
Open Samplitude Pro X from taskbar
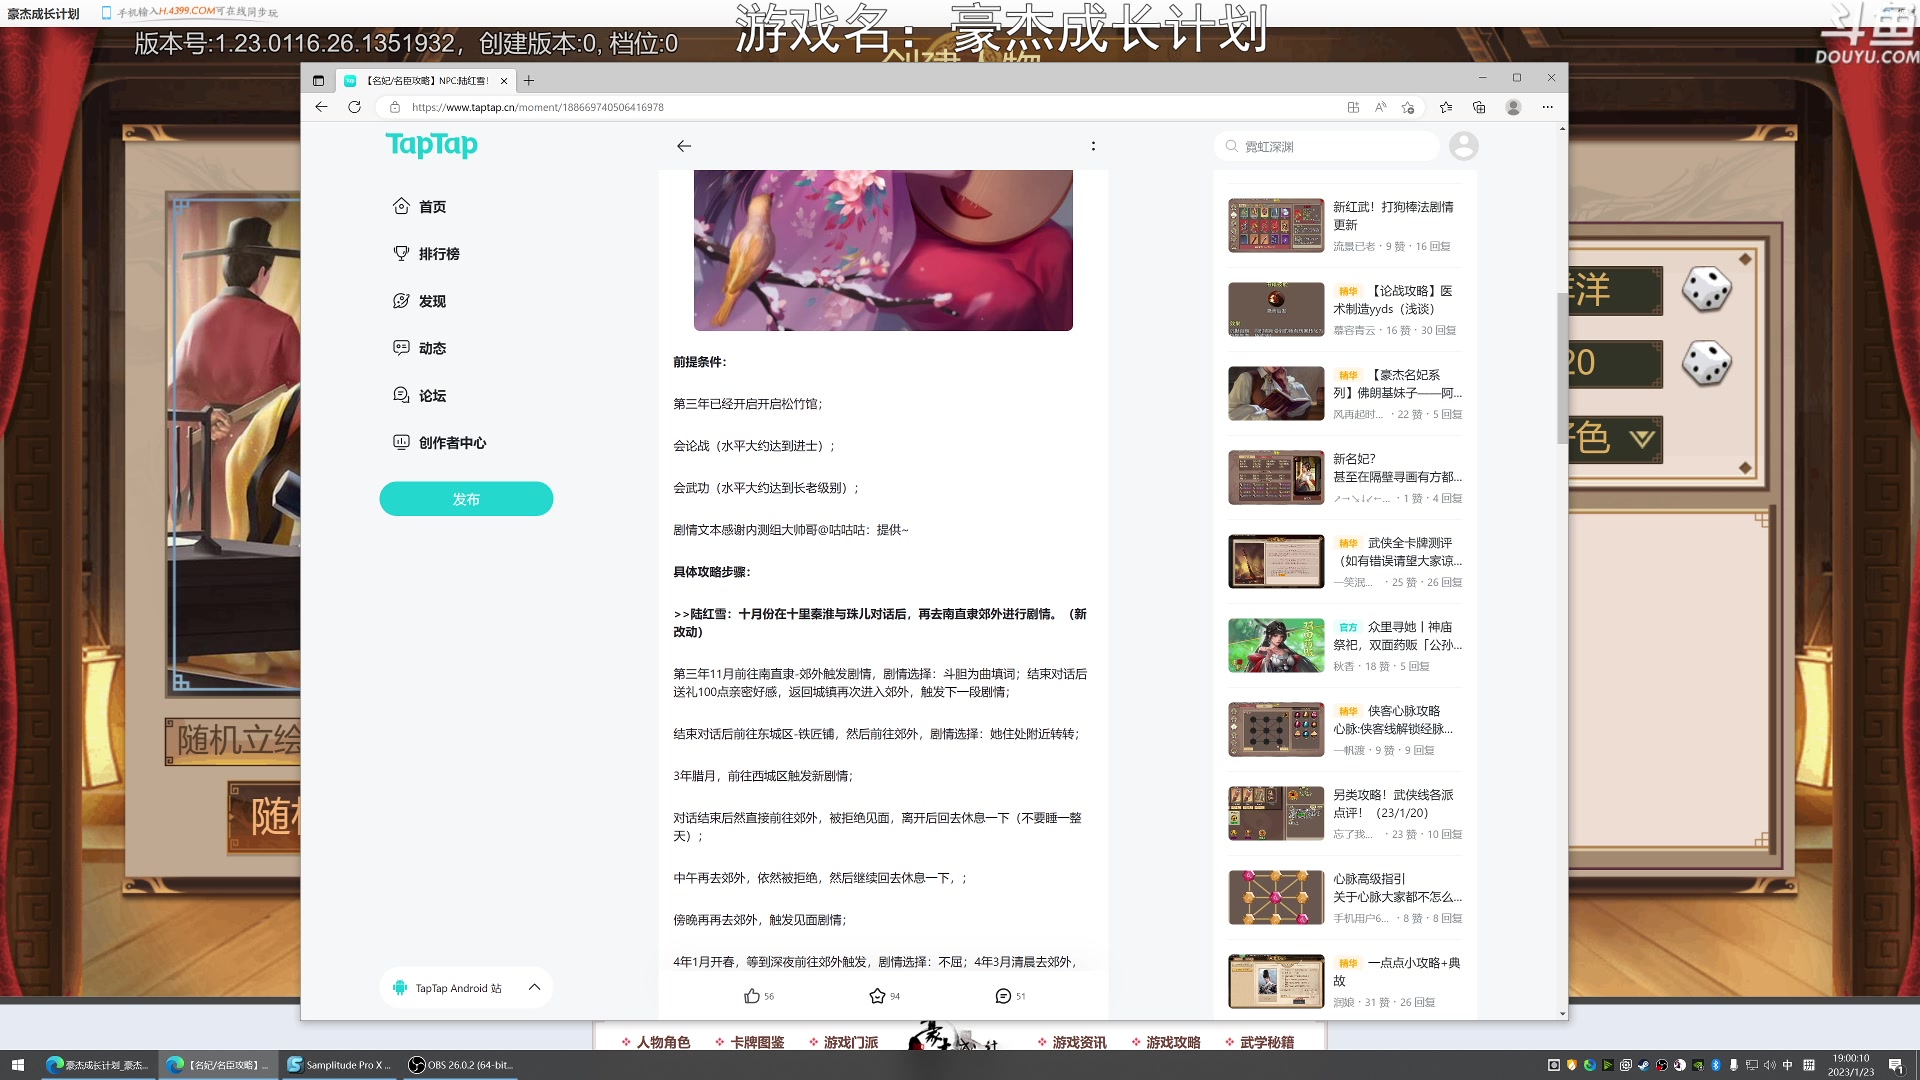339,1065
